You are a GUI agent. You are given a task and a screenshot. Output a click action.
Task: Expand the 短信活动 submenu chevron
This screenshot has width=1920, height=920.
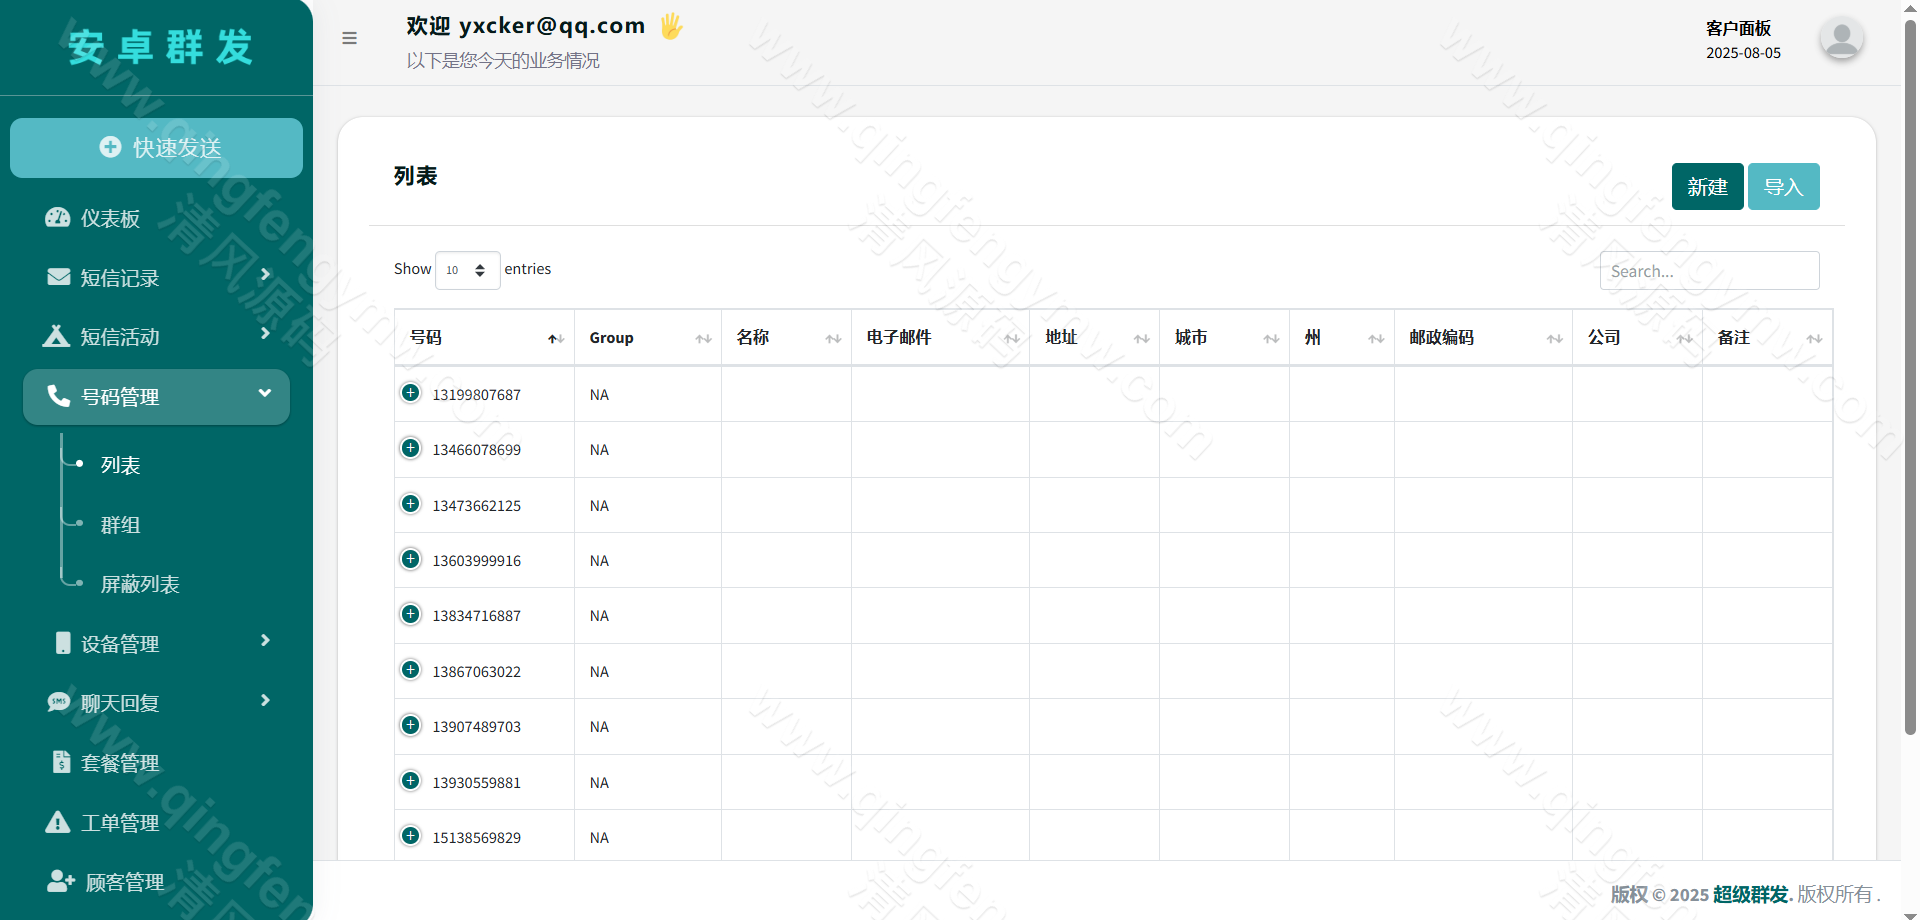pos(265,333)
